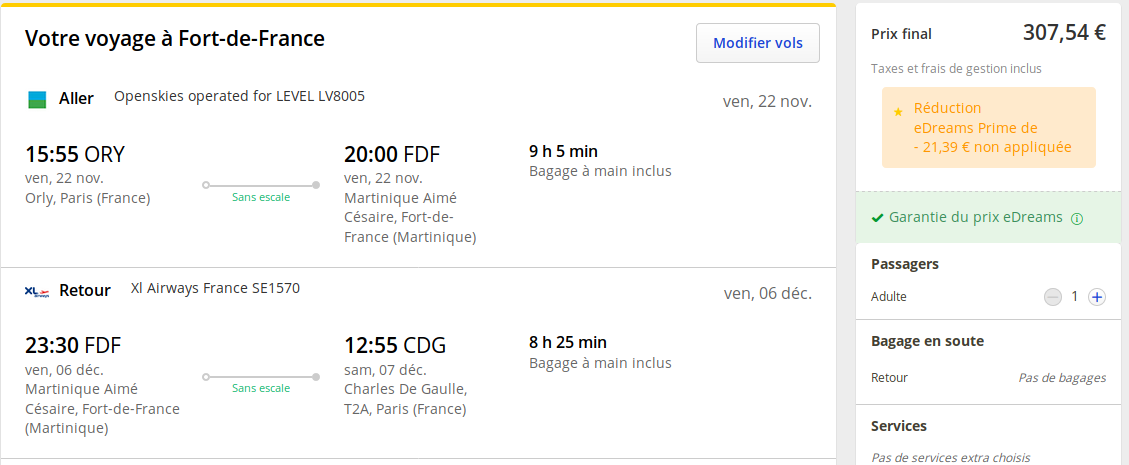Select the outbound Sans escale label
1129x465 pixels.
coord(261,197)
